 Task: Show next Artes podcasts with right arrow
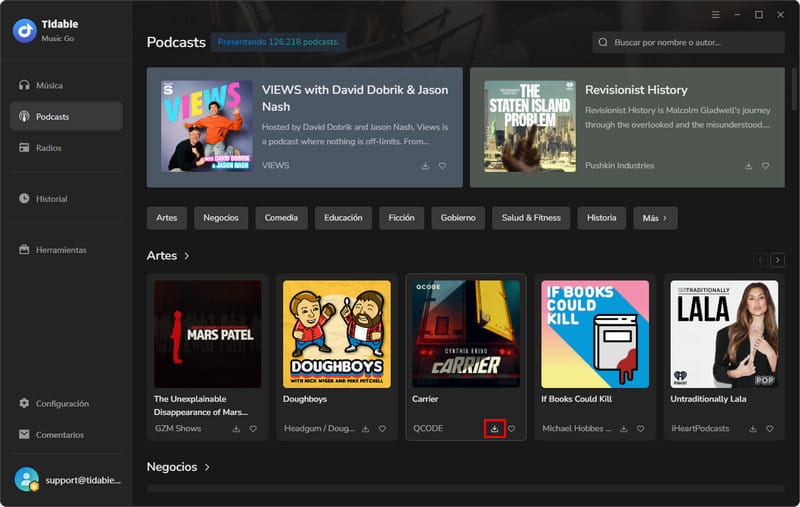click(x=778, y=260)
